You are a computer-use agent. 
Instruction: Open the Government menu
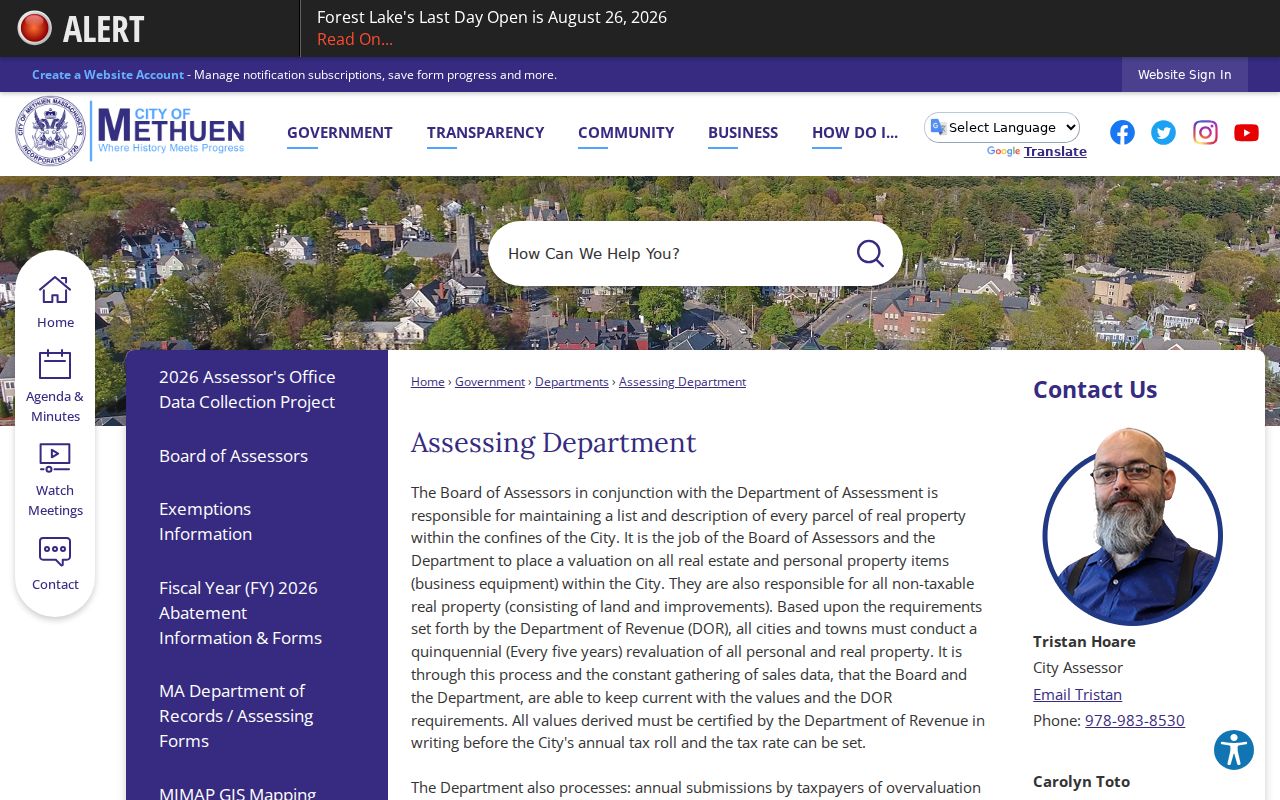tap(340, 132)
